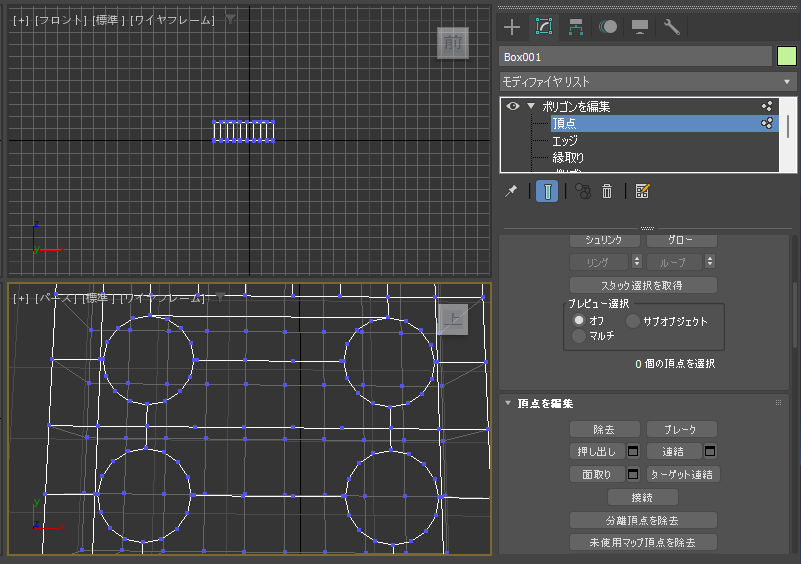
Task: Open front viewport 標準 shading menu
Action: tap(109, 20)
